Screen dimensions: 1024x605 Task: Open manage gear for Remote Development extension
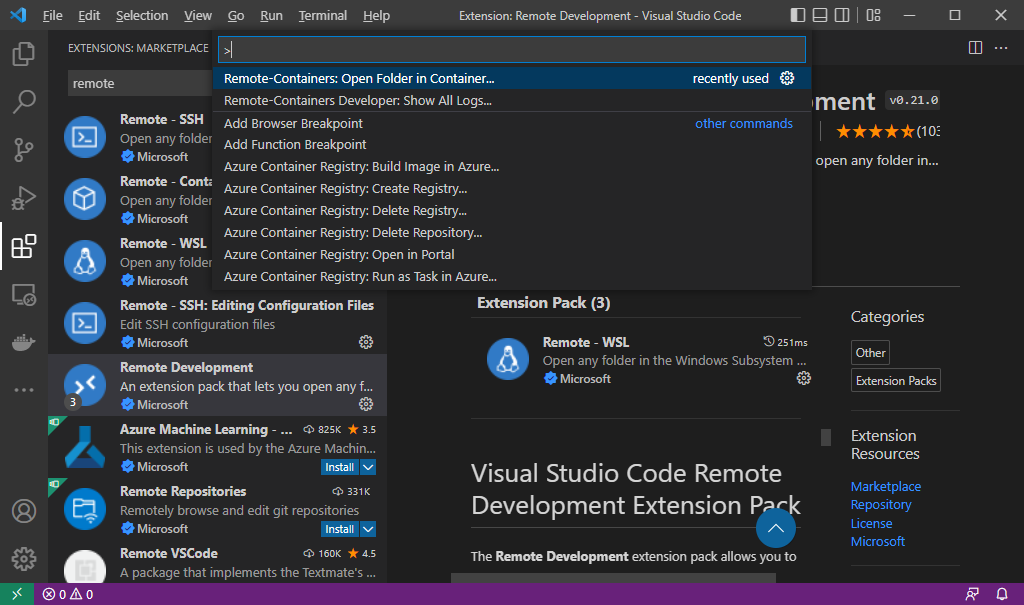click(x=366, y=404)
